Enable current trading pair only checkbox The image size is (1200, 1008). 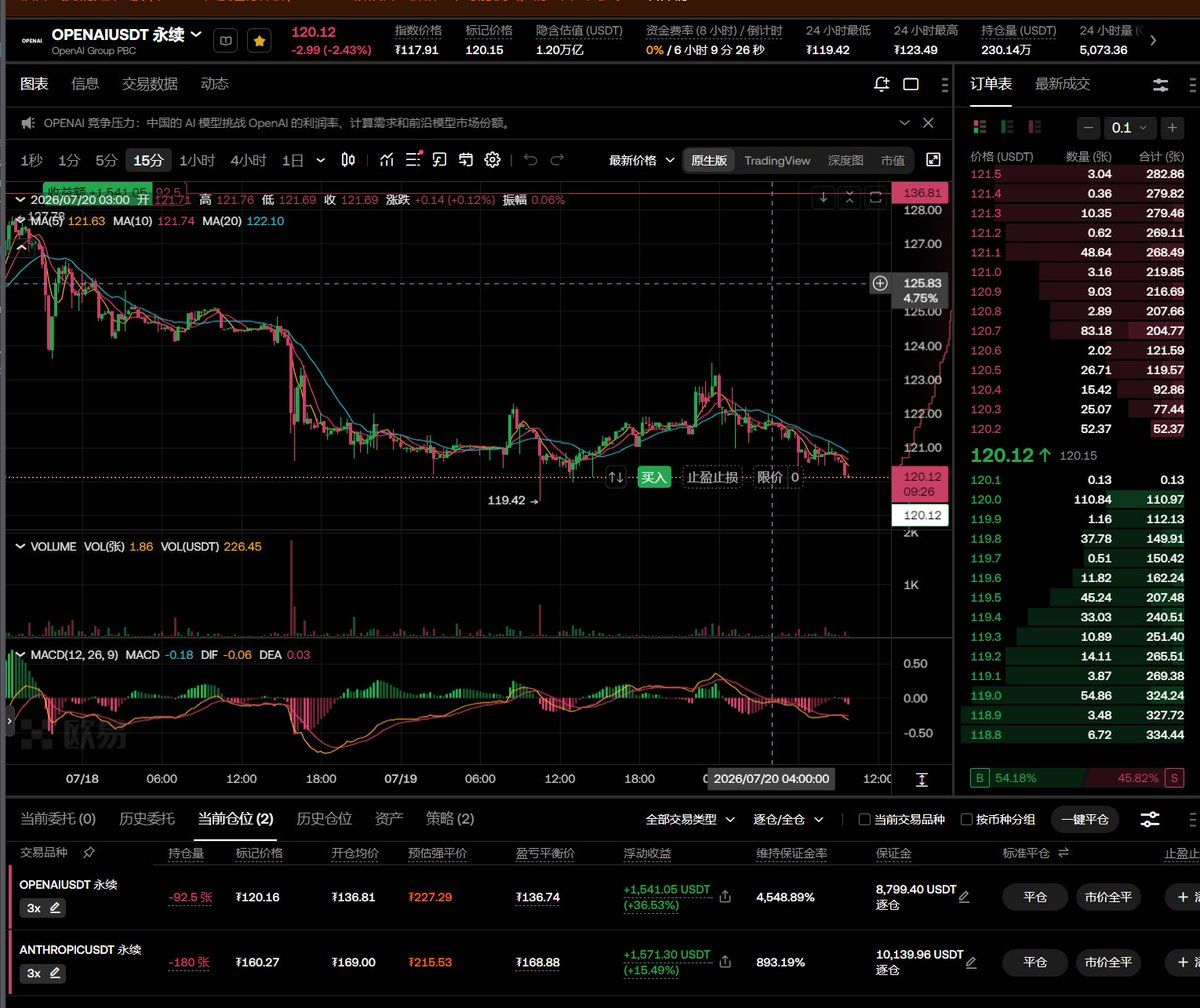tap(865, 819)
